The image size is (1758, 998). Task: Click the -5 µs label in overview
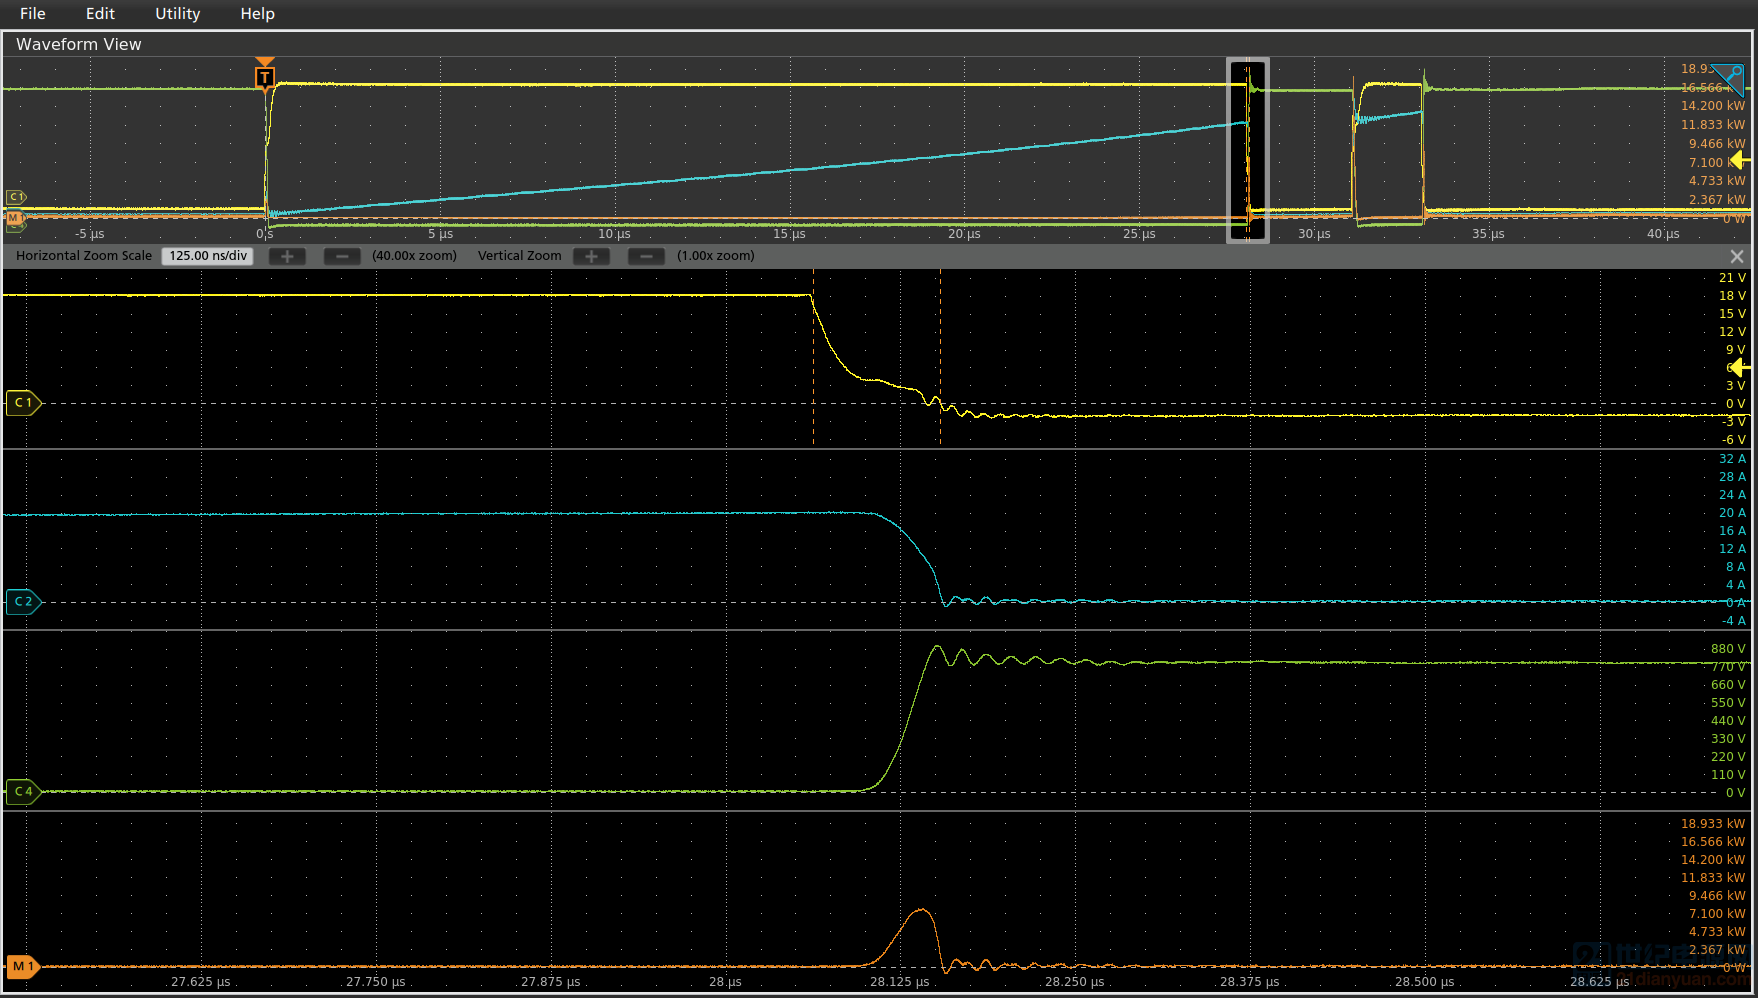click(89, 234)
